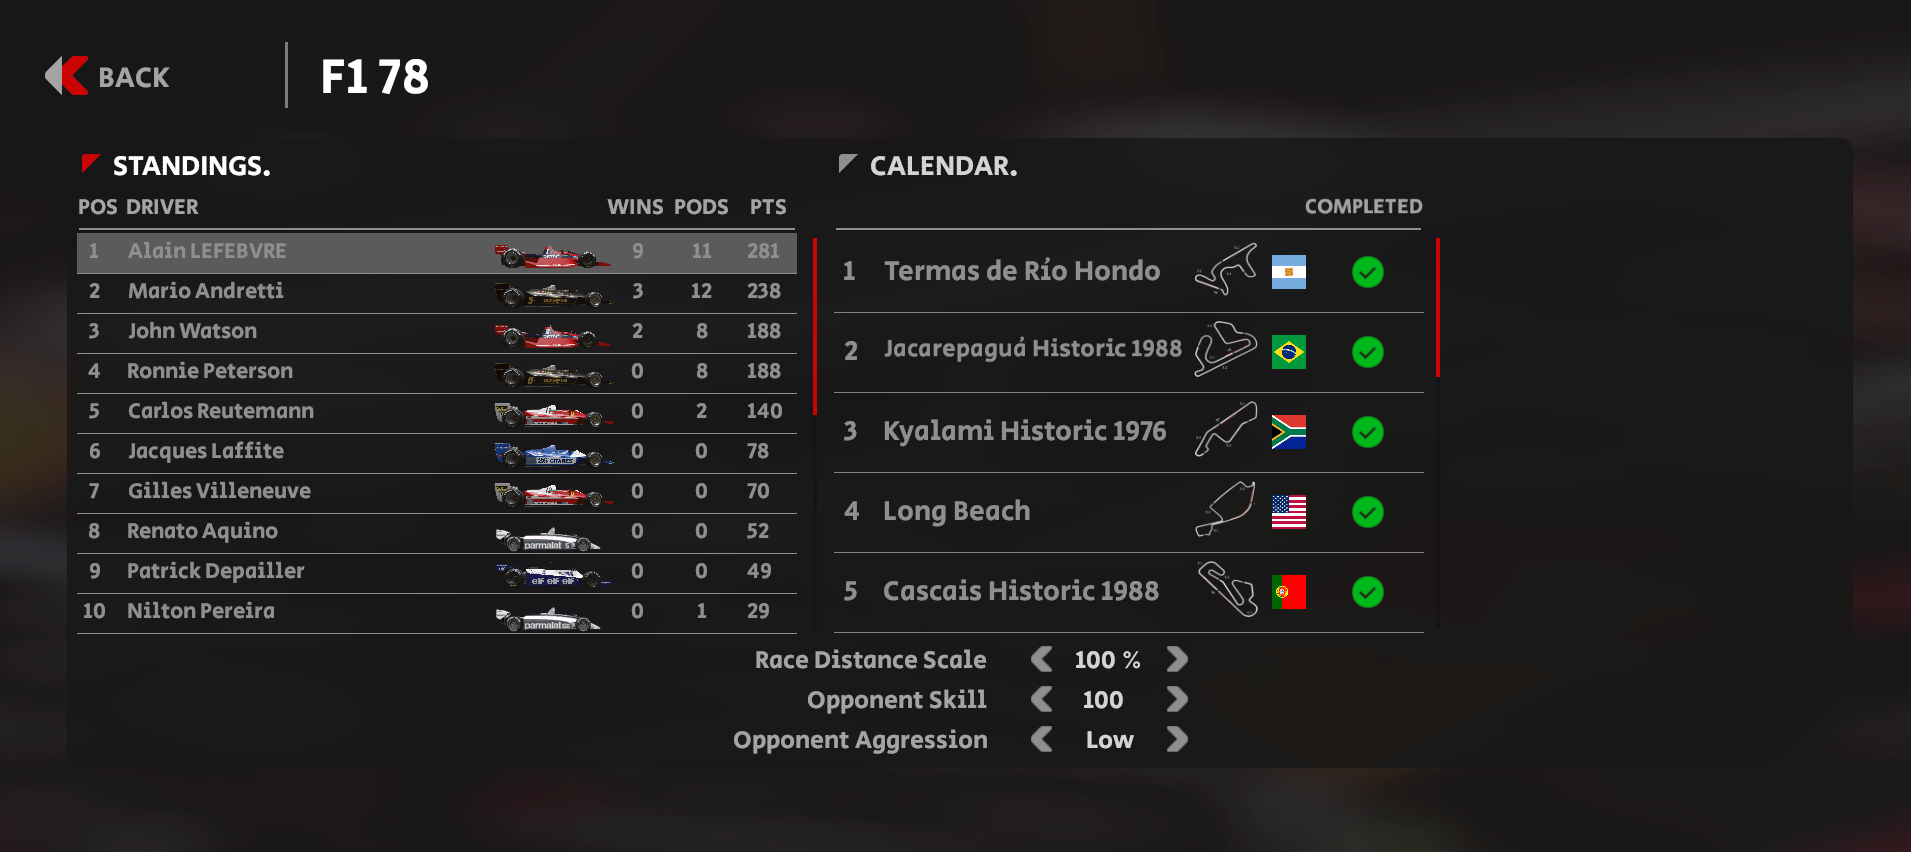Click the Termas de Río Hondo track outline icon
Screen dimensions: 1911x852
[x=1226, y=270]
